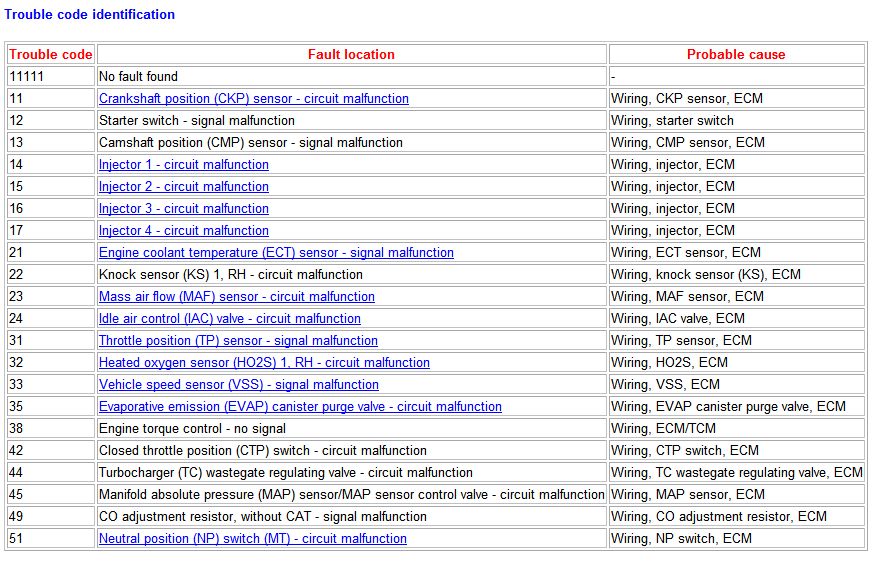
Task: Open Idle air control (IAC) valve link
Action: (229, 319)
